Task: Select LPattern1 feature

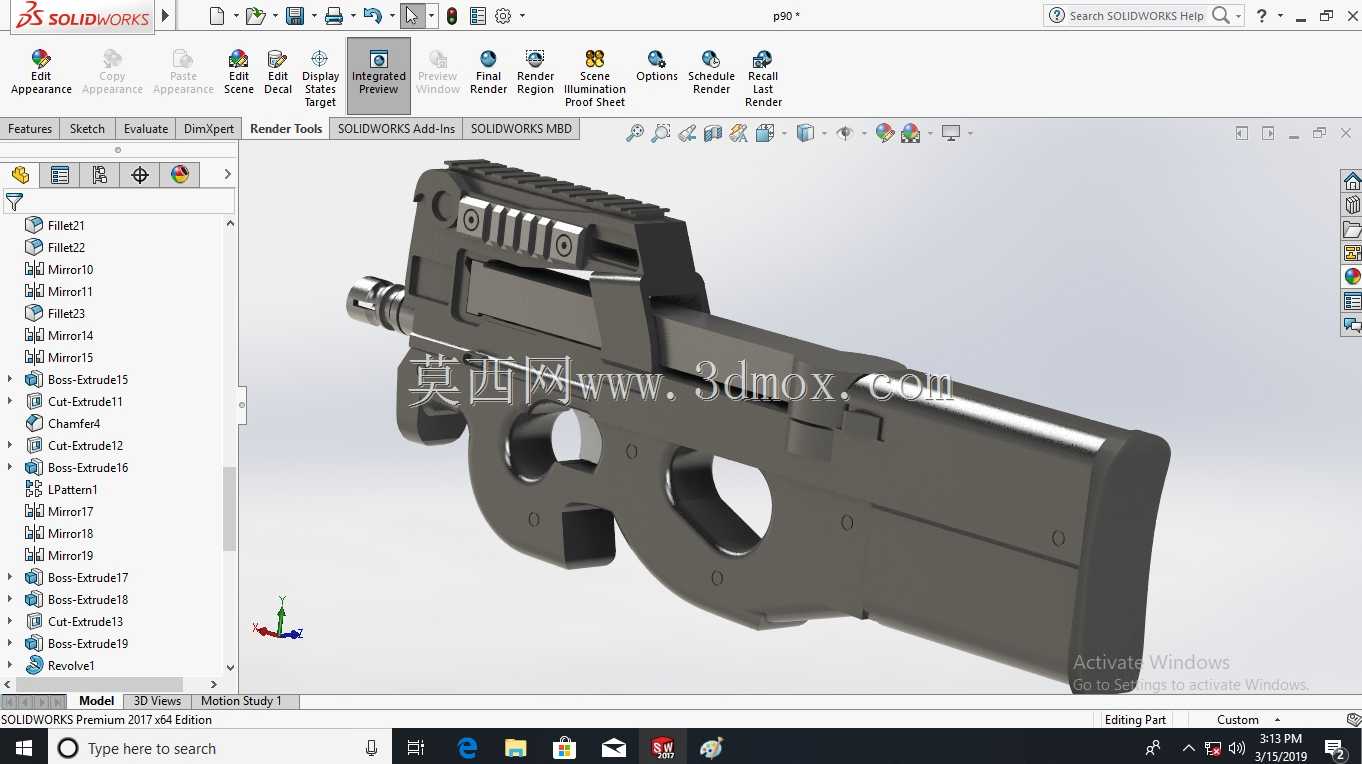Action: pos(72,489)
